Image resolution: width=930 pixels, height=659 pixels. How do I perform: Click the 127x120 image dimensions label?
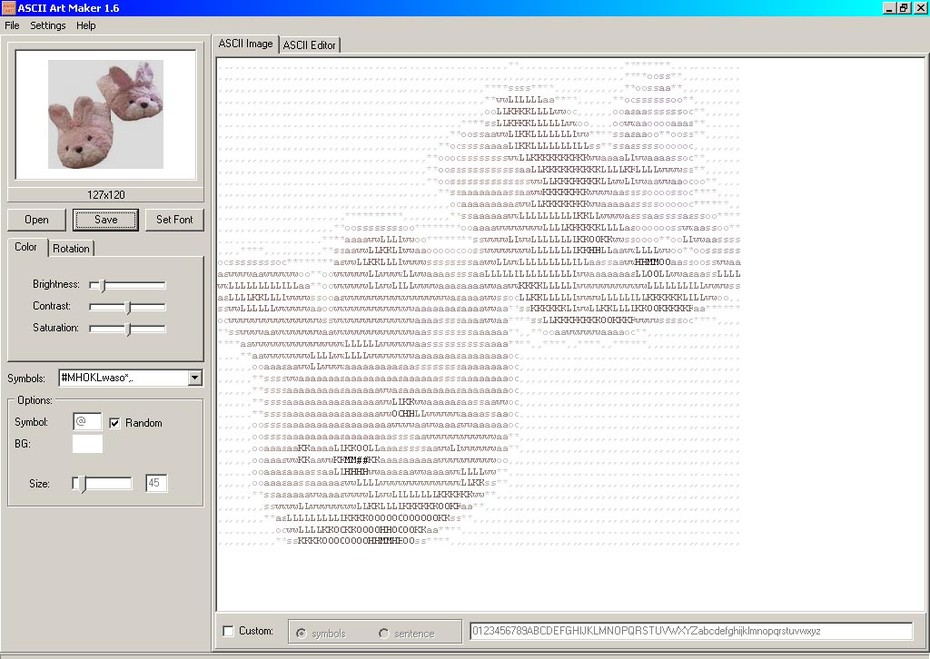click(106, 195)
